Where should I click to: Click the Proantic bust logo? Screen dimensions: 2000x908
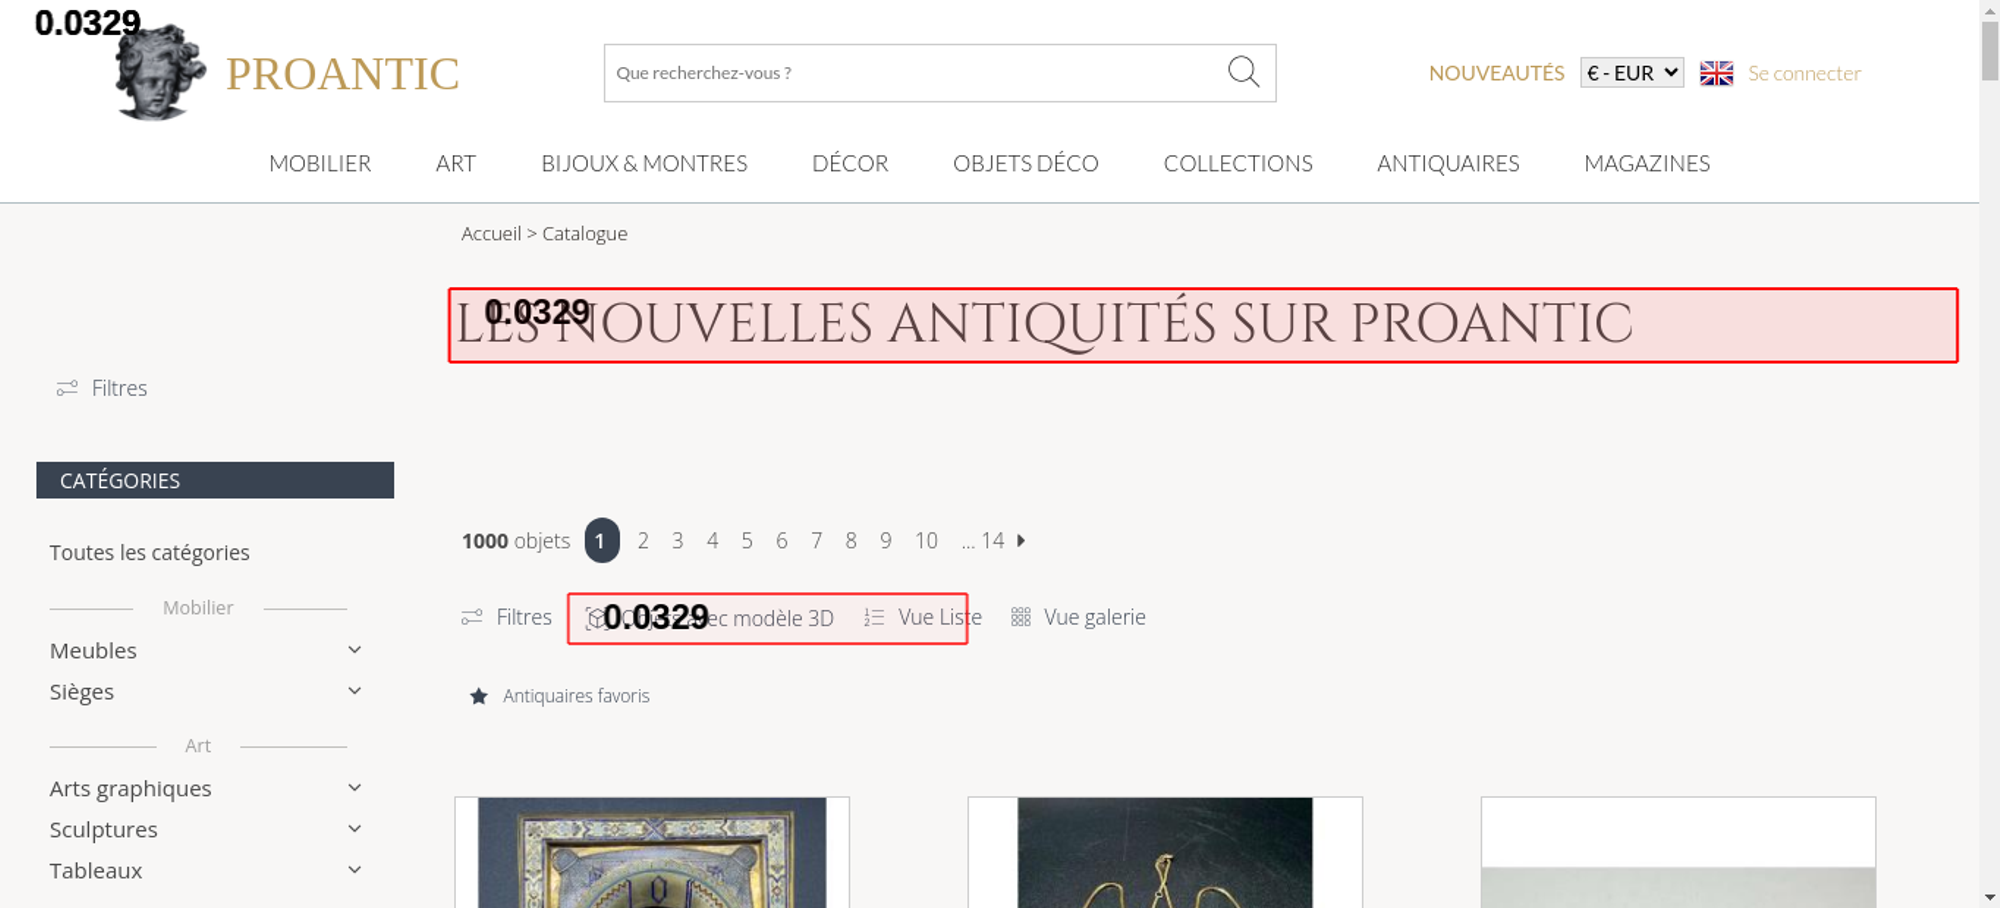(x=159, y=74)
